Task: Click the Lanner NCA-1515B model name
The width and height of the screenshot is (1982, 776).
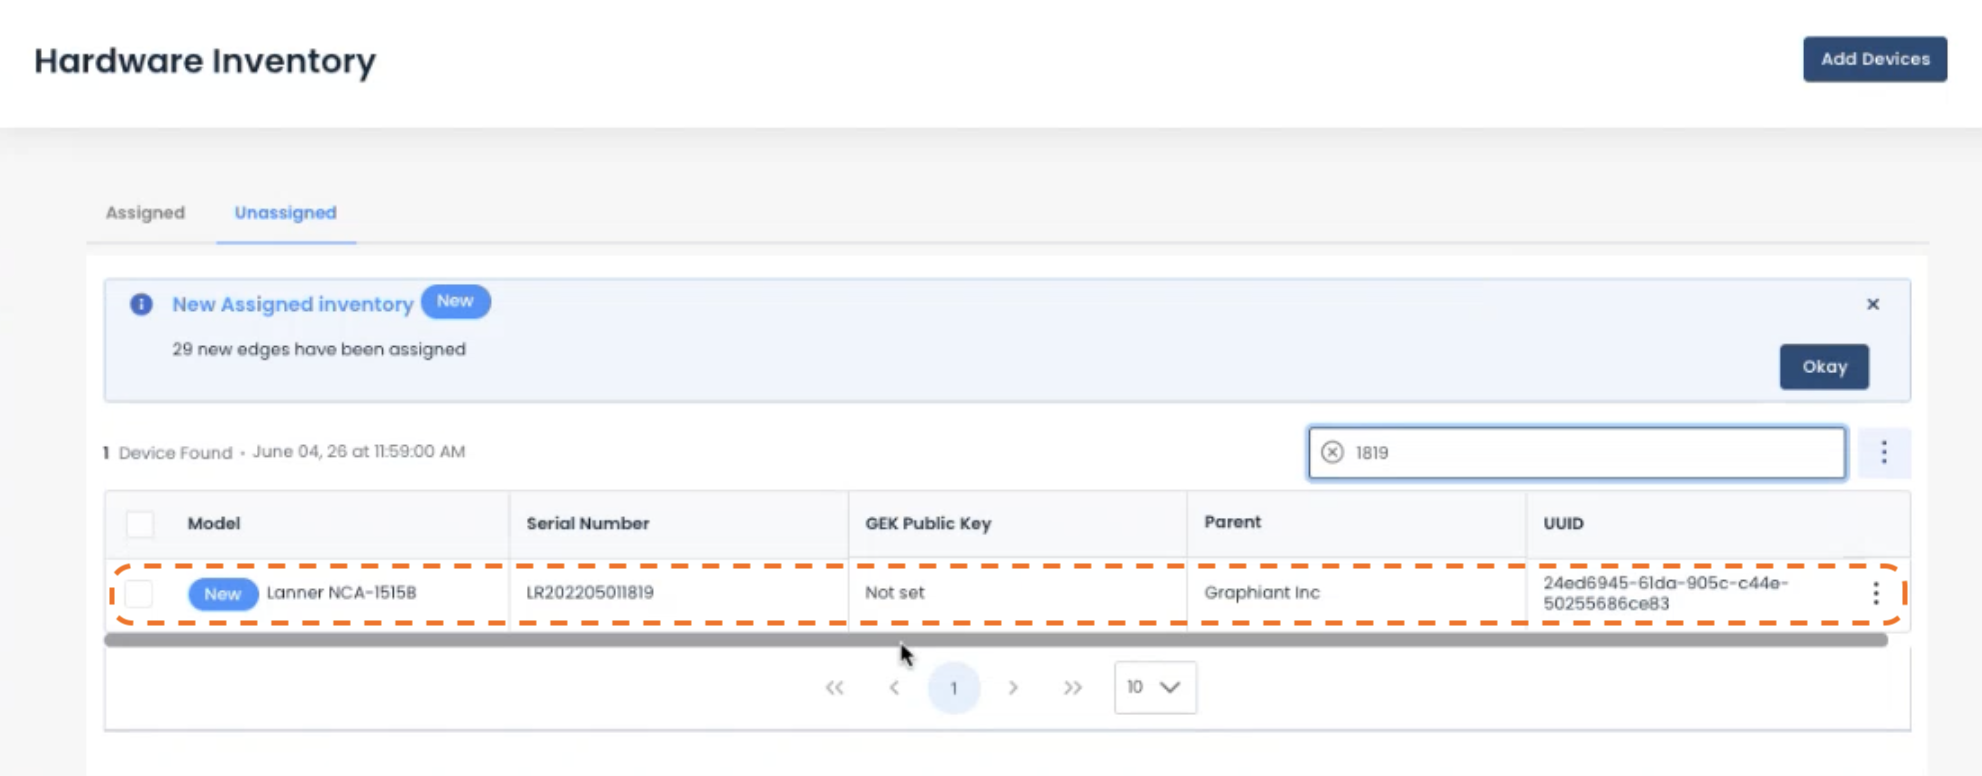Action: [341, 592]
